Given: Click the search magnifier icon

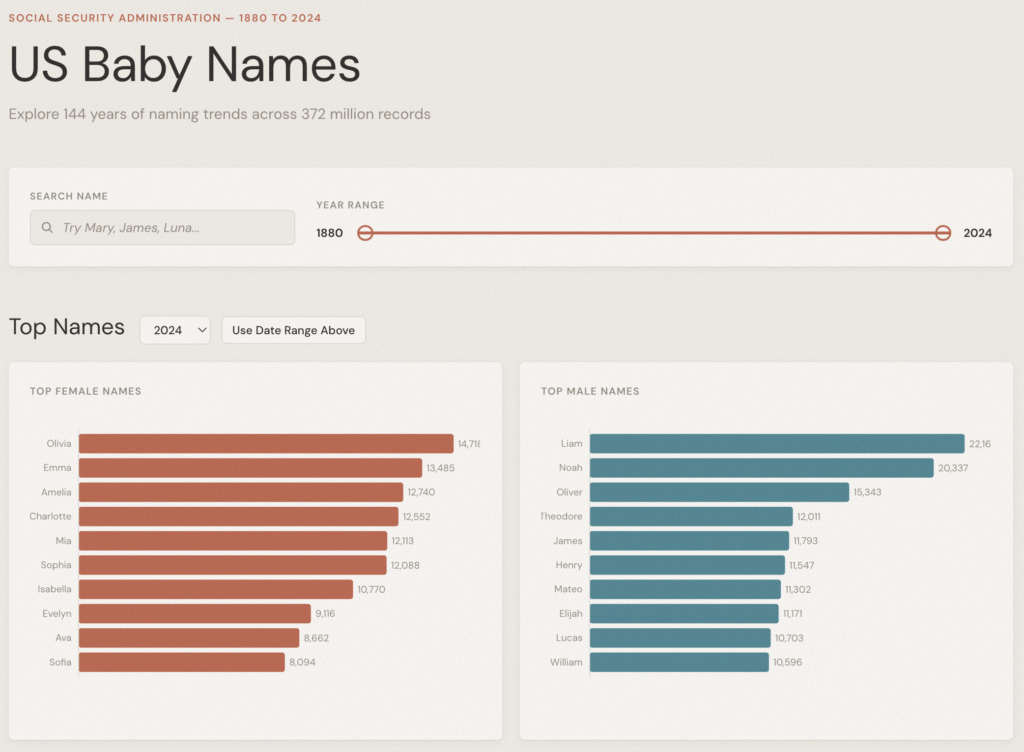Looking at the screenshot, I should point(47,228).
